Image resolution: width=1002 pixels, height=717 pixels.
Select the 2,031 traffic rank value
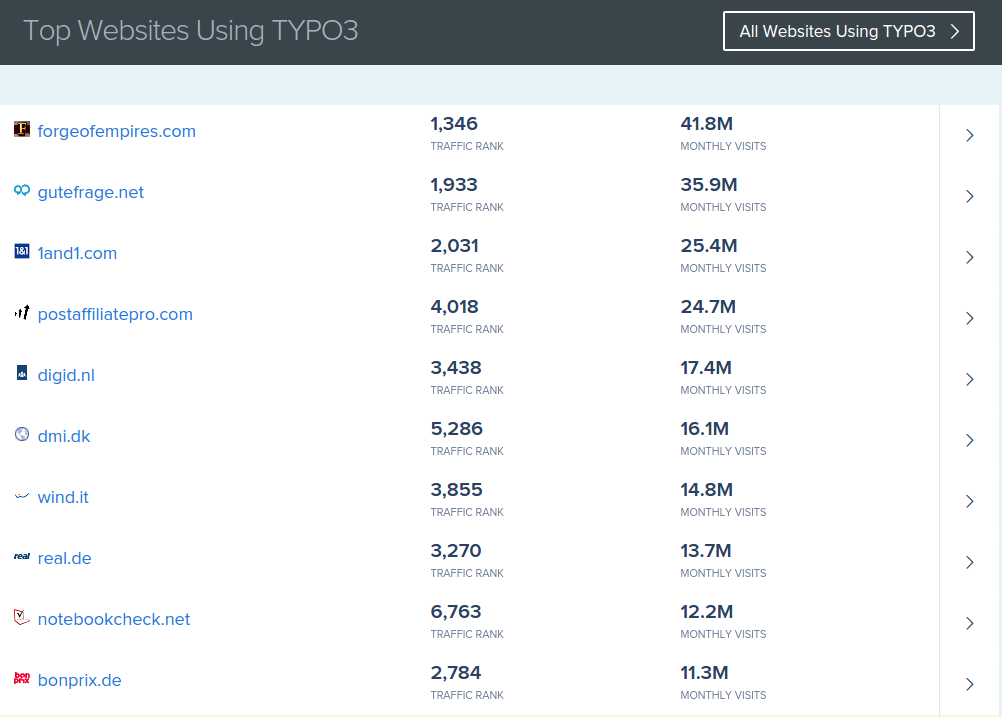[454, 246]
